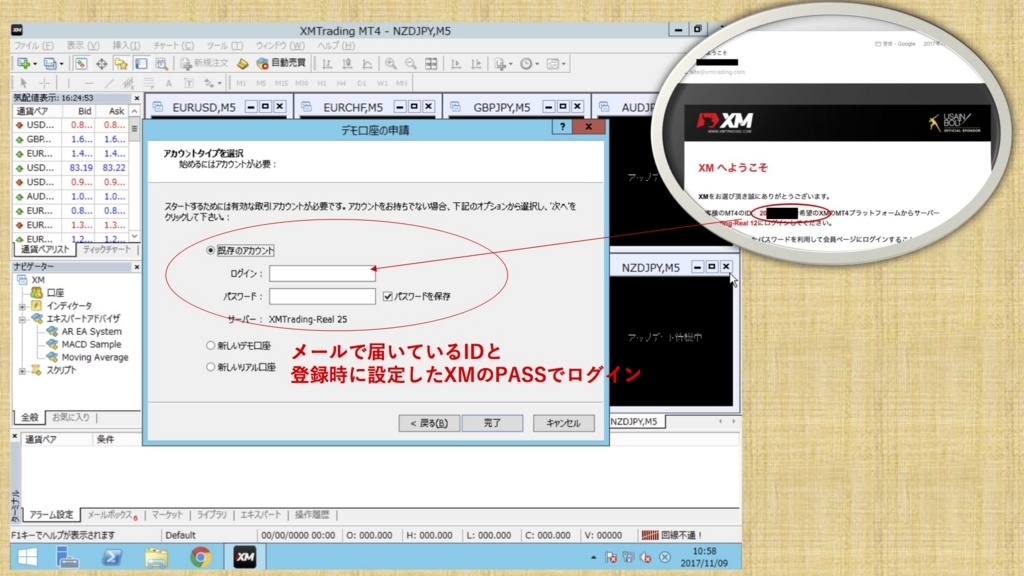1024x576 pixels.
Task: Switch to the mailbox tab in Terminal
Action: pyautogui.click(x=112, y=515)
